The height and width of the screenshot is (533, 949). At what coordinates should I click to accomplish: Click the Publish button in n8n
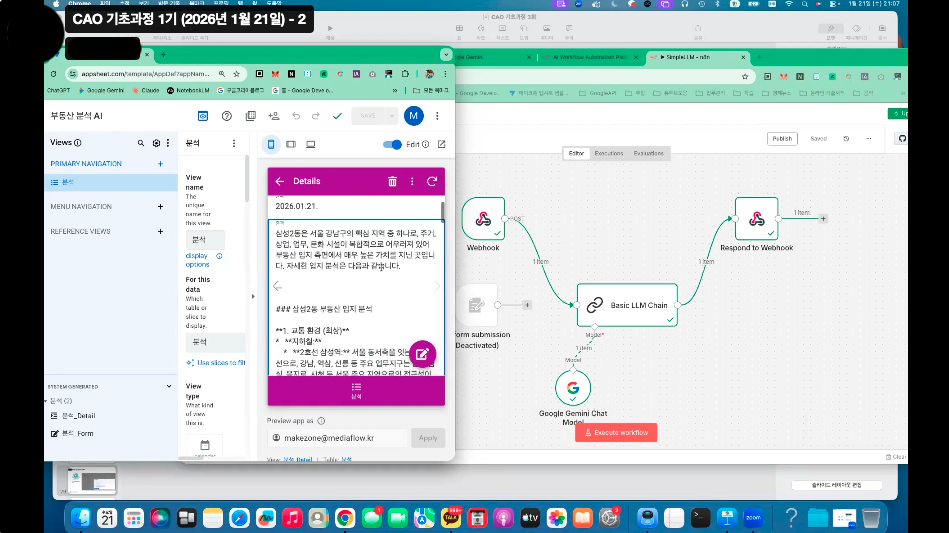[782, 139]
